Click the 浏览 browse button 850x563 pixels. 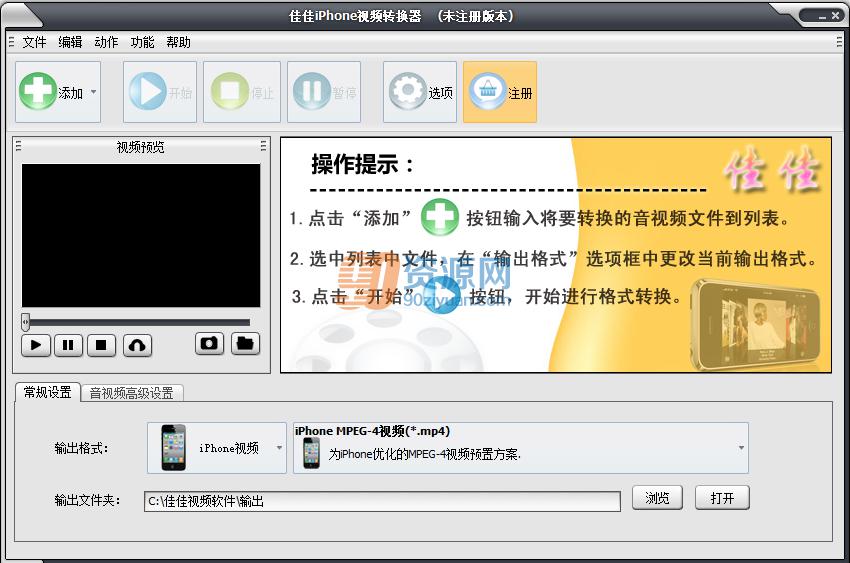(657, 497)
